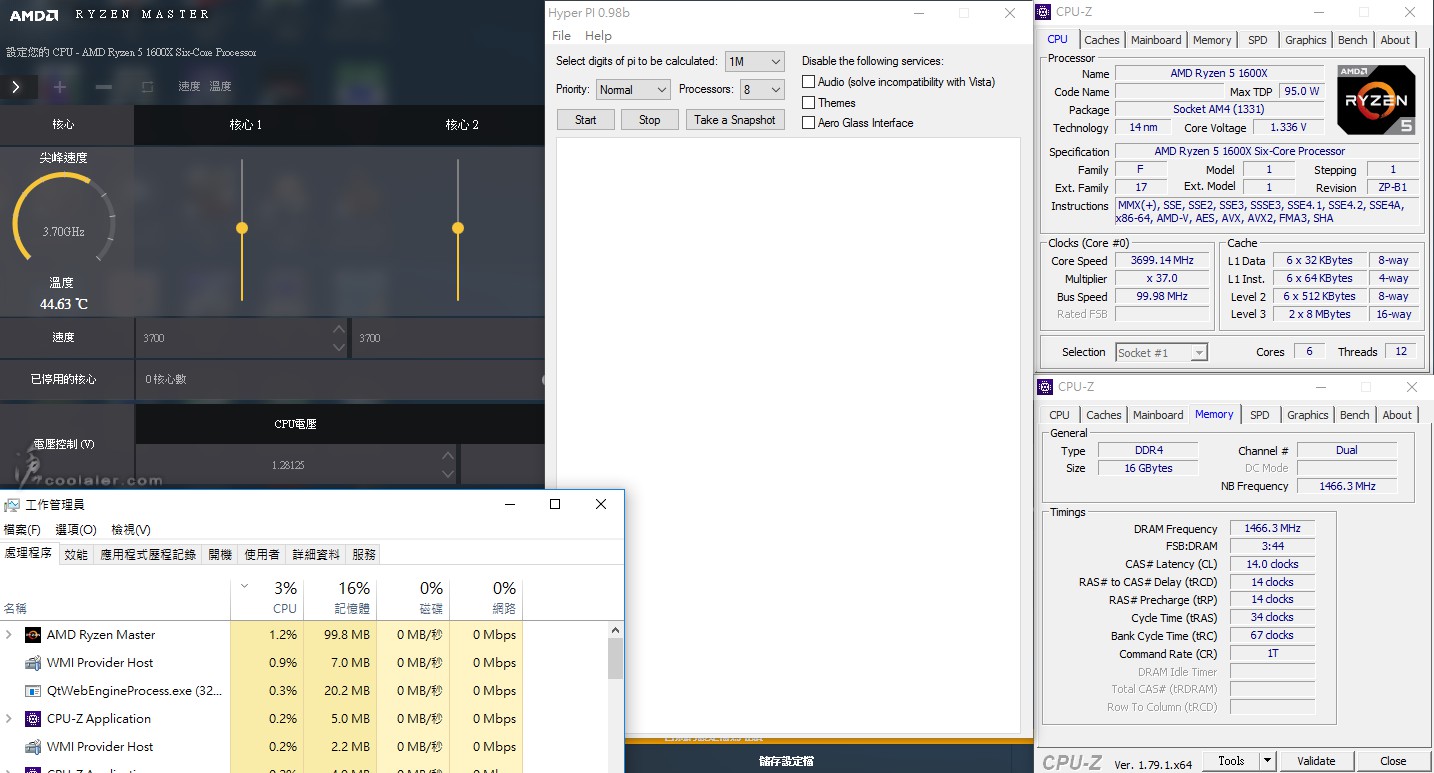Decrease Core 1 speed with down arrow

(x=338, y=347)
